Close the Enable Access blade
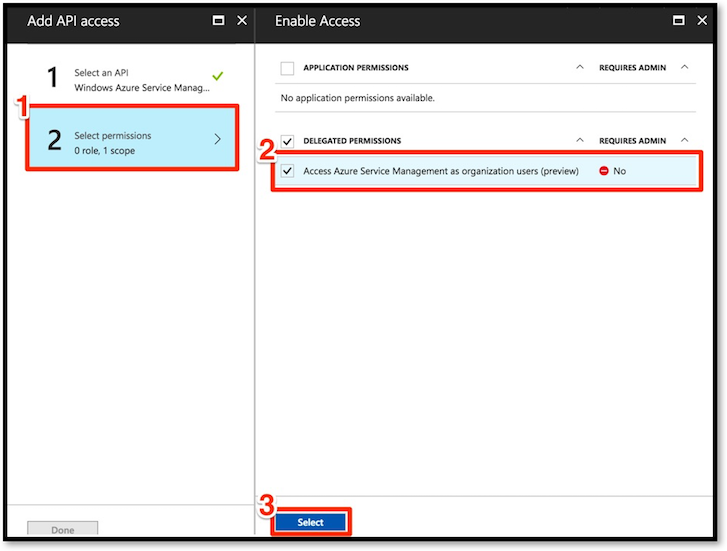Screen dimensions: 727x551 (x=702, y=20)
